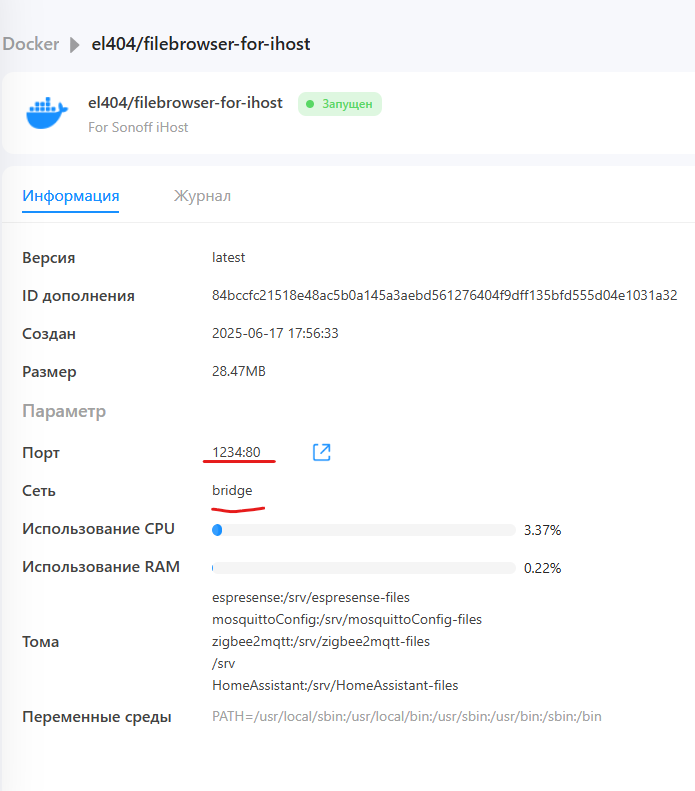The width and height of the screenshot is (695, 791).
Task: Click the espresense volume entry
Action: 311,597
